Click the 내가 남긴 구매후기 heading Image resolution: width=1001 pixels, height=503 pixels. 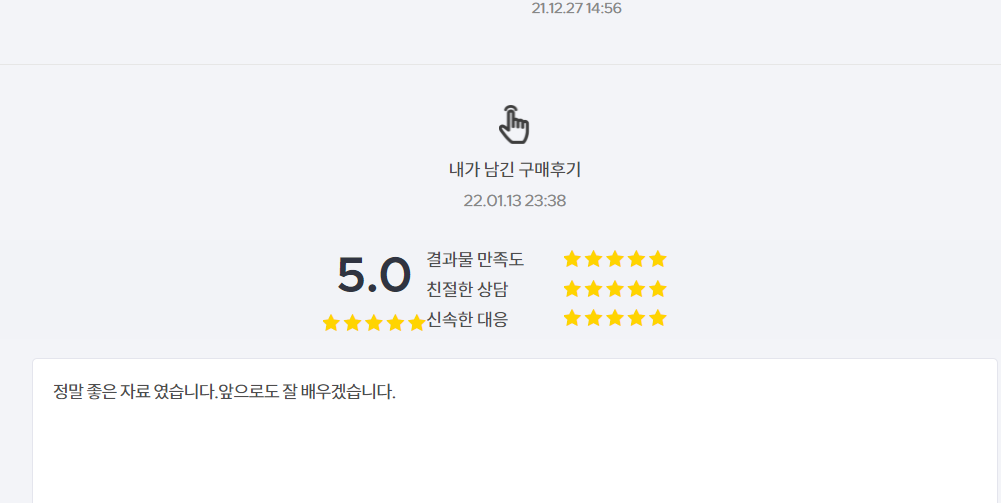tap(515, 170)
